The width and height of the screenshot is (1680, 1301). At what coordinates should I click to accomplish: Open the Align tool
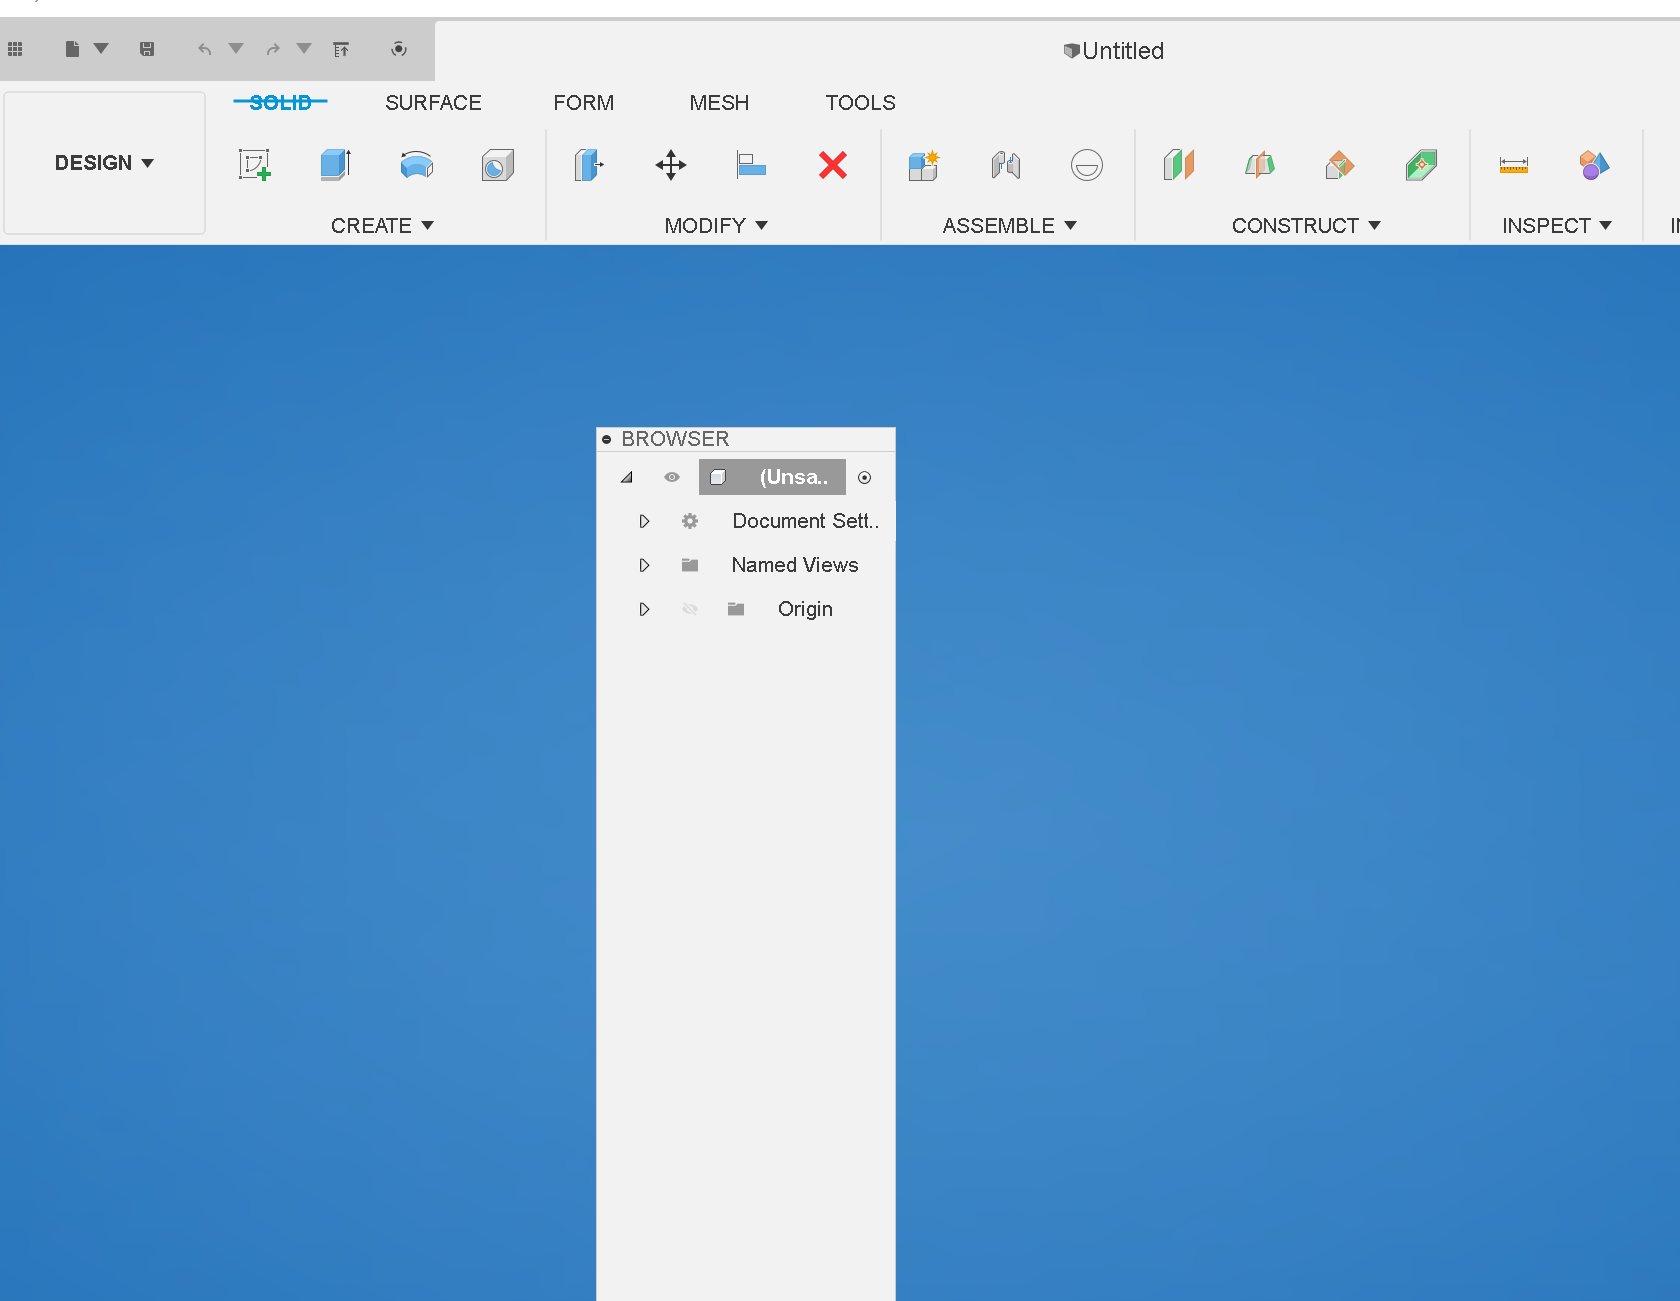pyautogui.click(x=751, y=165)
